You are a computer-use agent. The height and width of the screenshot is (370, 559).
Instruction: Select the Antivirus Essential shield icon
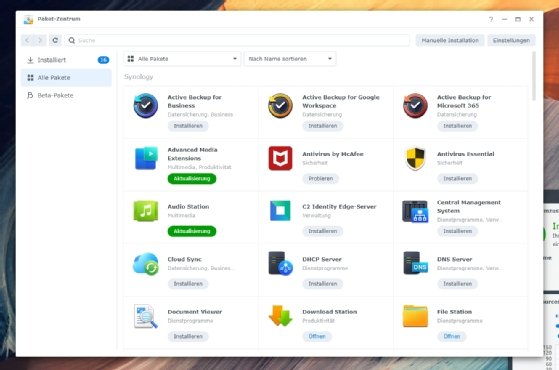415,158
